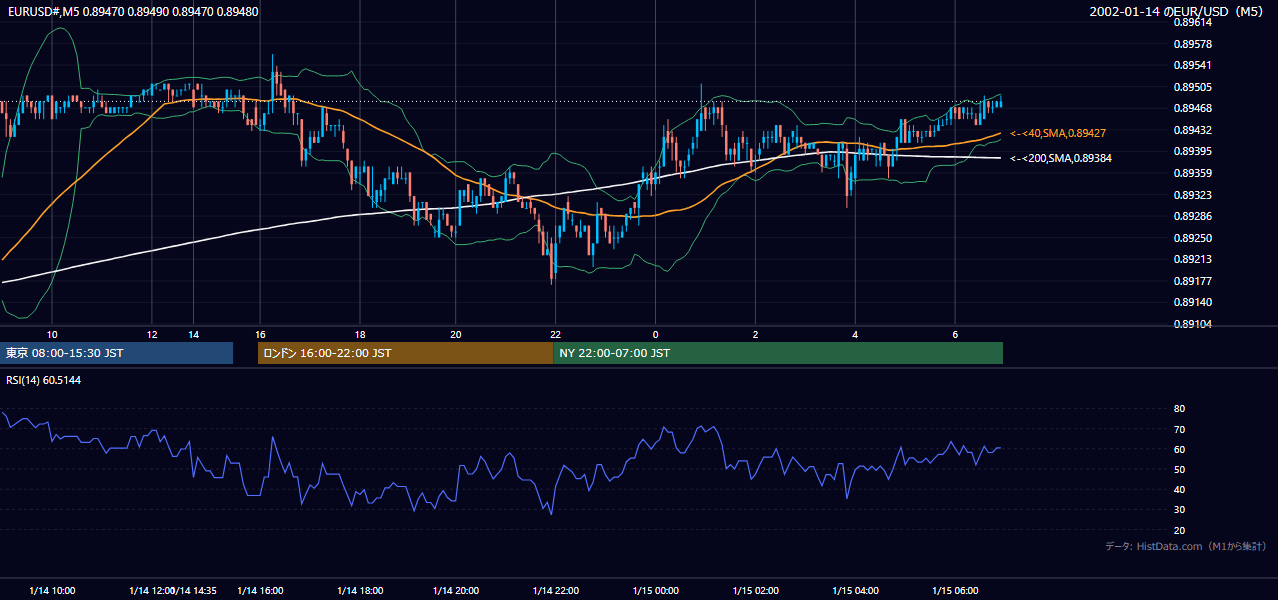Select the 200 SMA 0.89384 label
1278x600 pixels.
point(1060,158)
